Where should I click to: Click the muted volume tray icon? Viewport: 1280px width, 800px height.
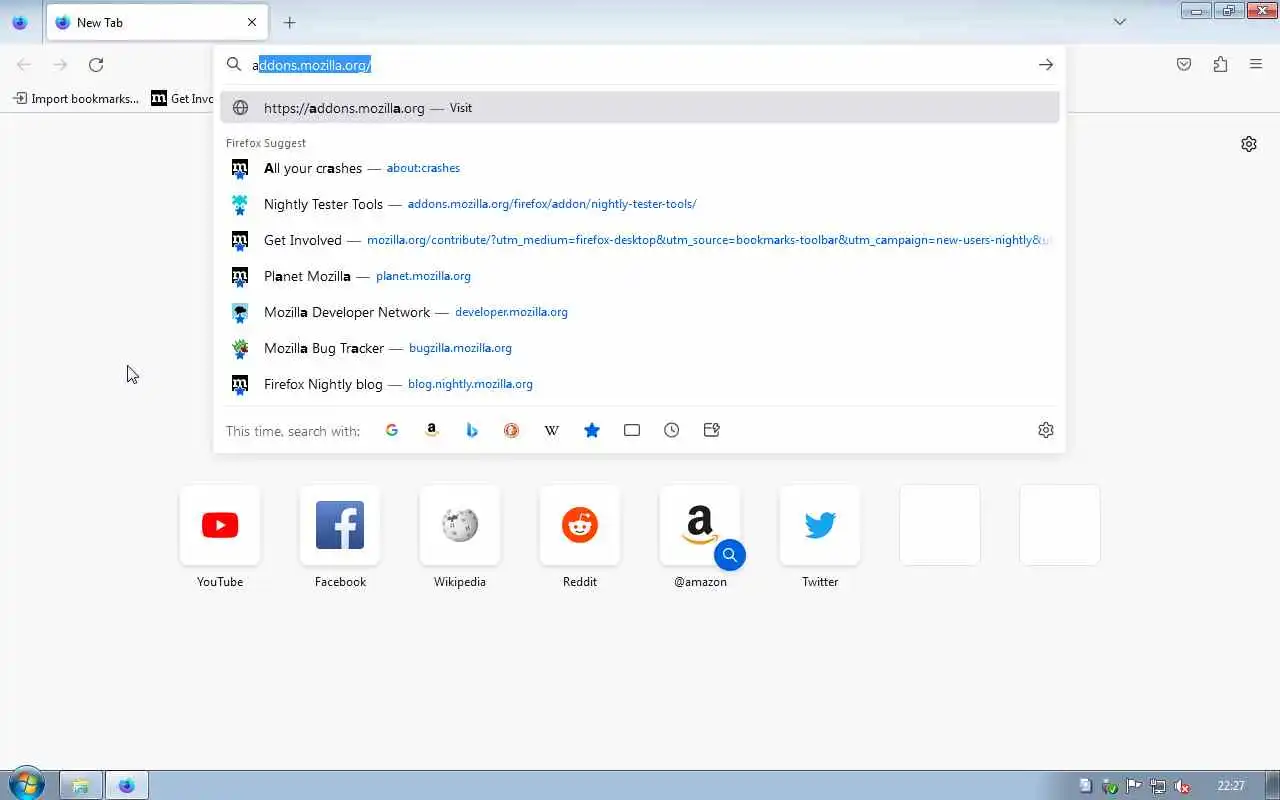pyautogui.click(x=1182, y=786)
